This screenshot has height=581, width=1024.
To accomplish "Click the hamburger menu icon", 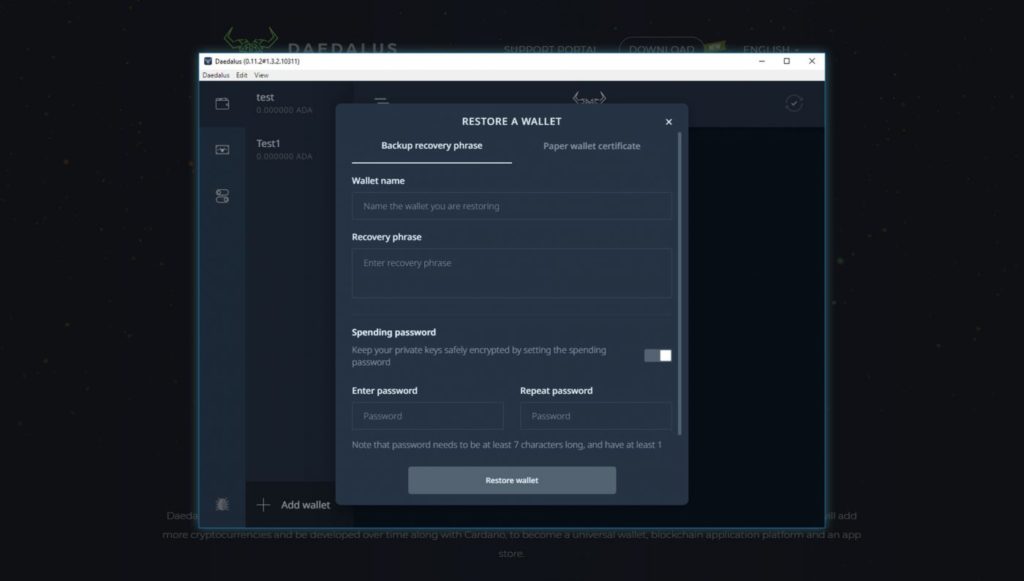I will point(381,101).
